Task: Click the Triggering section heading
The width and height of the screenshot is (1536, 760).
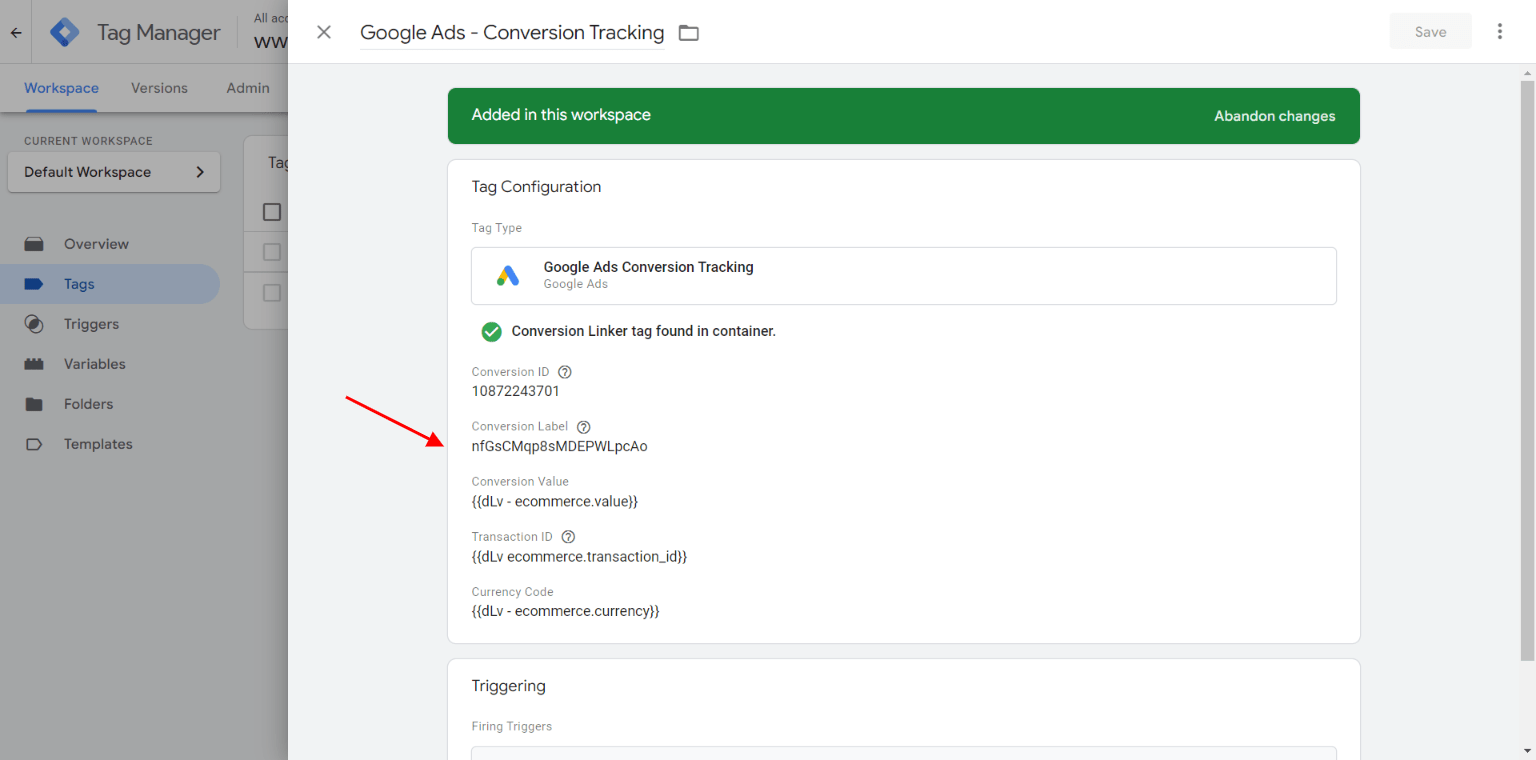Action: 508,686
